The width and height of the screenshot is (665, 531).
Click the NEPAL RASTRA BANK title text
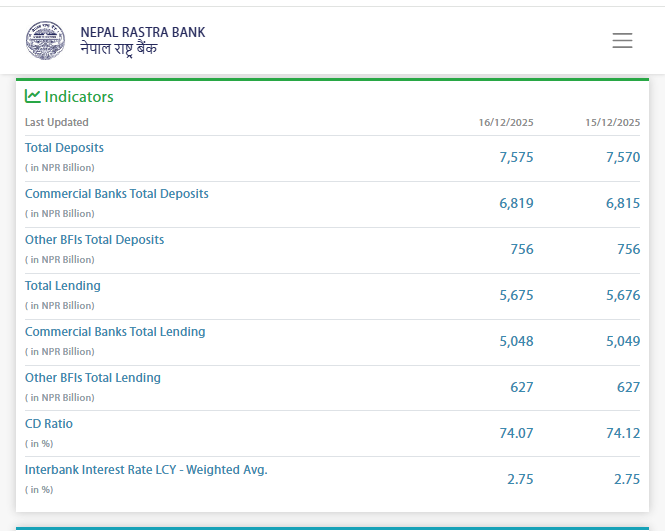142,32
